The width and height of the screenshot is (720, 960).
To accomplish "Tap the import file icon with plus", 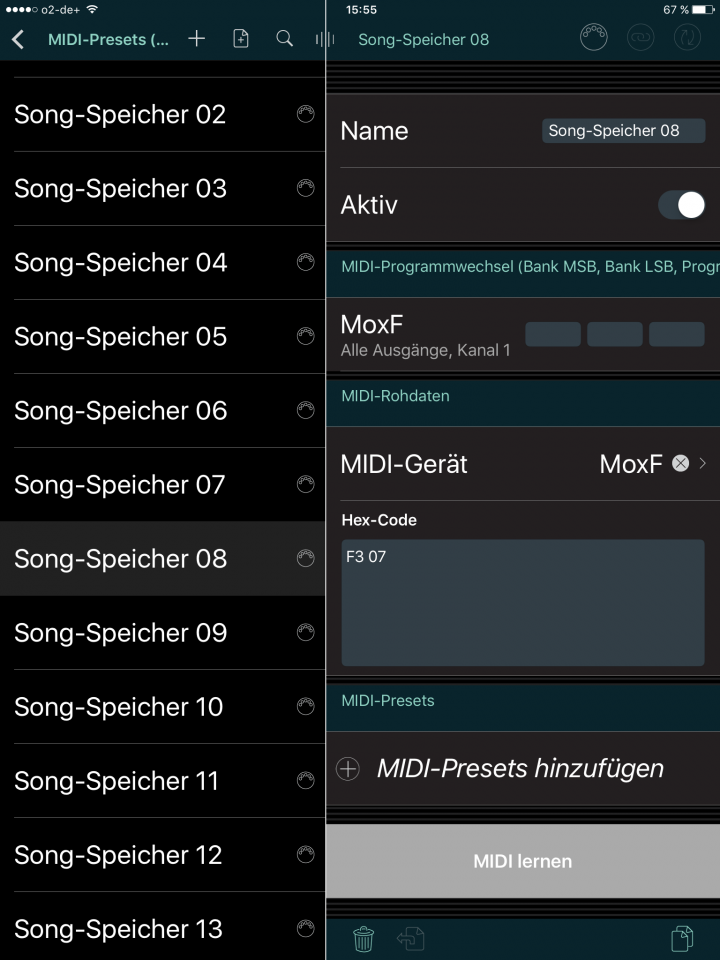I will 240,39.
